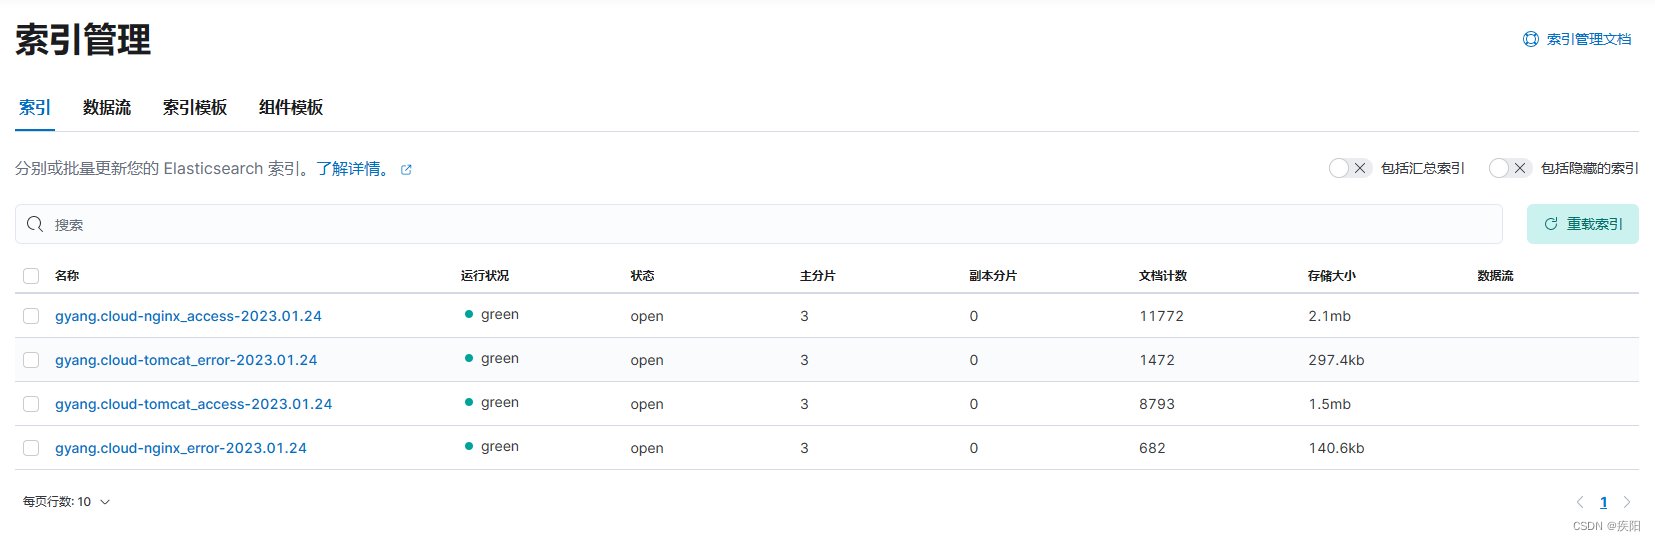
Task: Click the reload icon in 重载索引
Action: [x=1551, y=224]
